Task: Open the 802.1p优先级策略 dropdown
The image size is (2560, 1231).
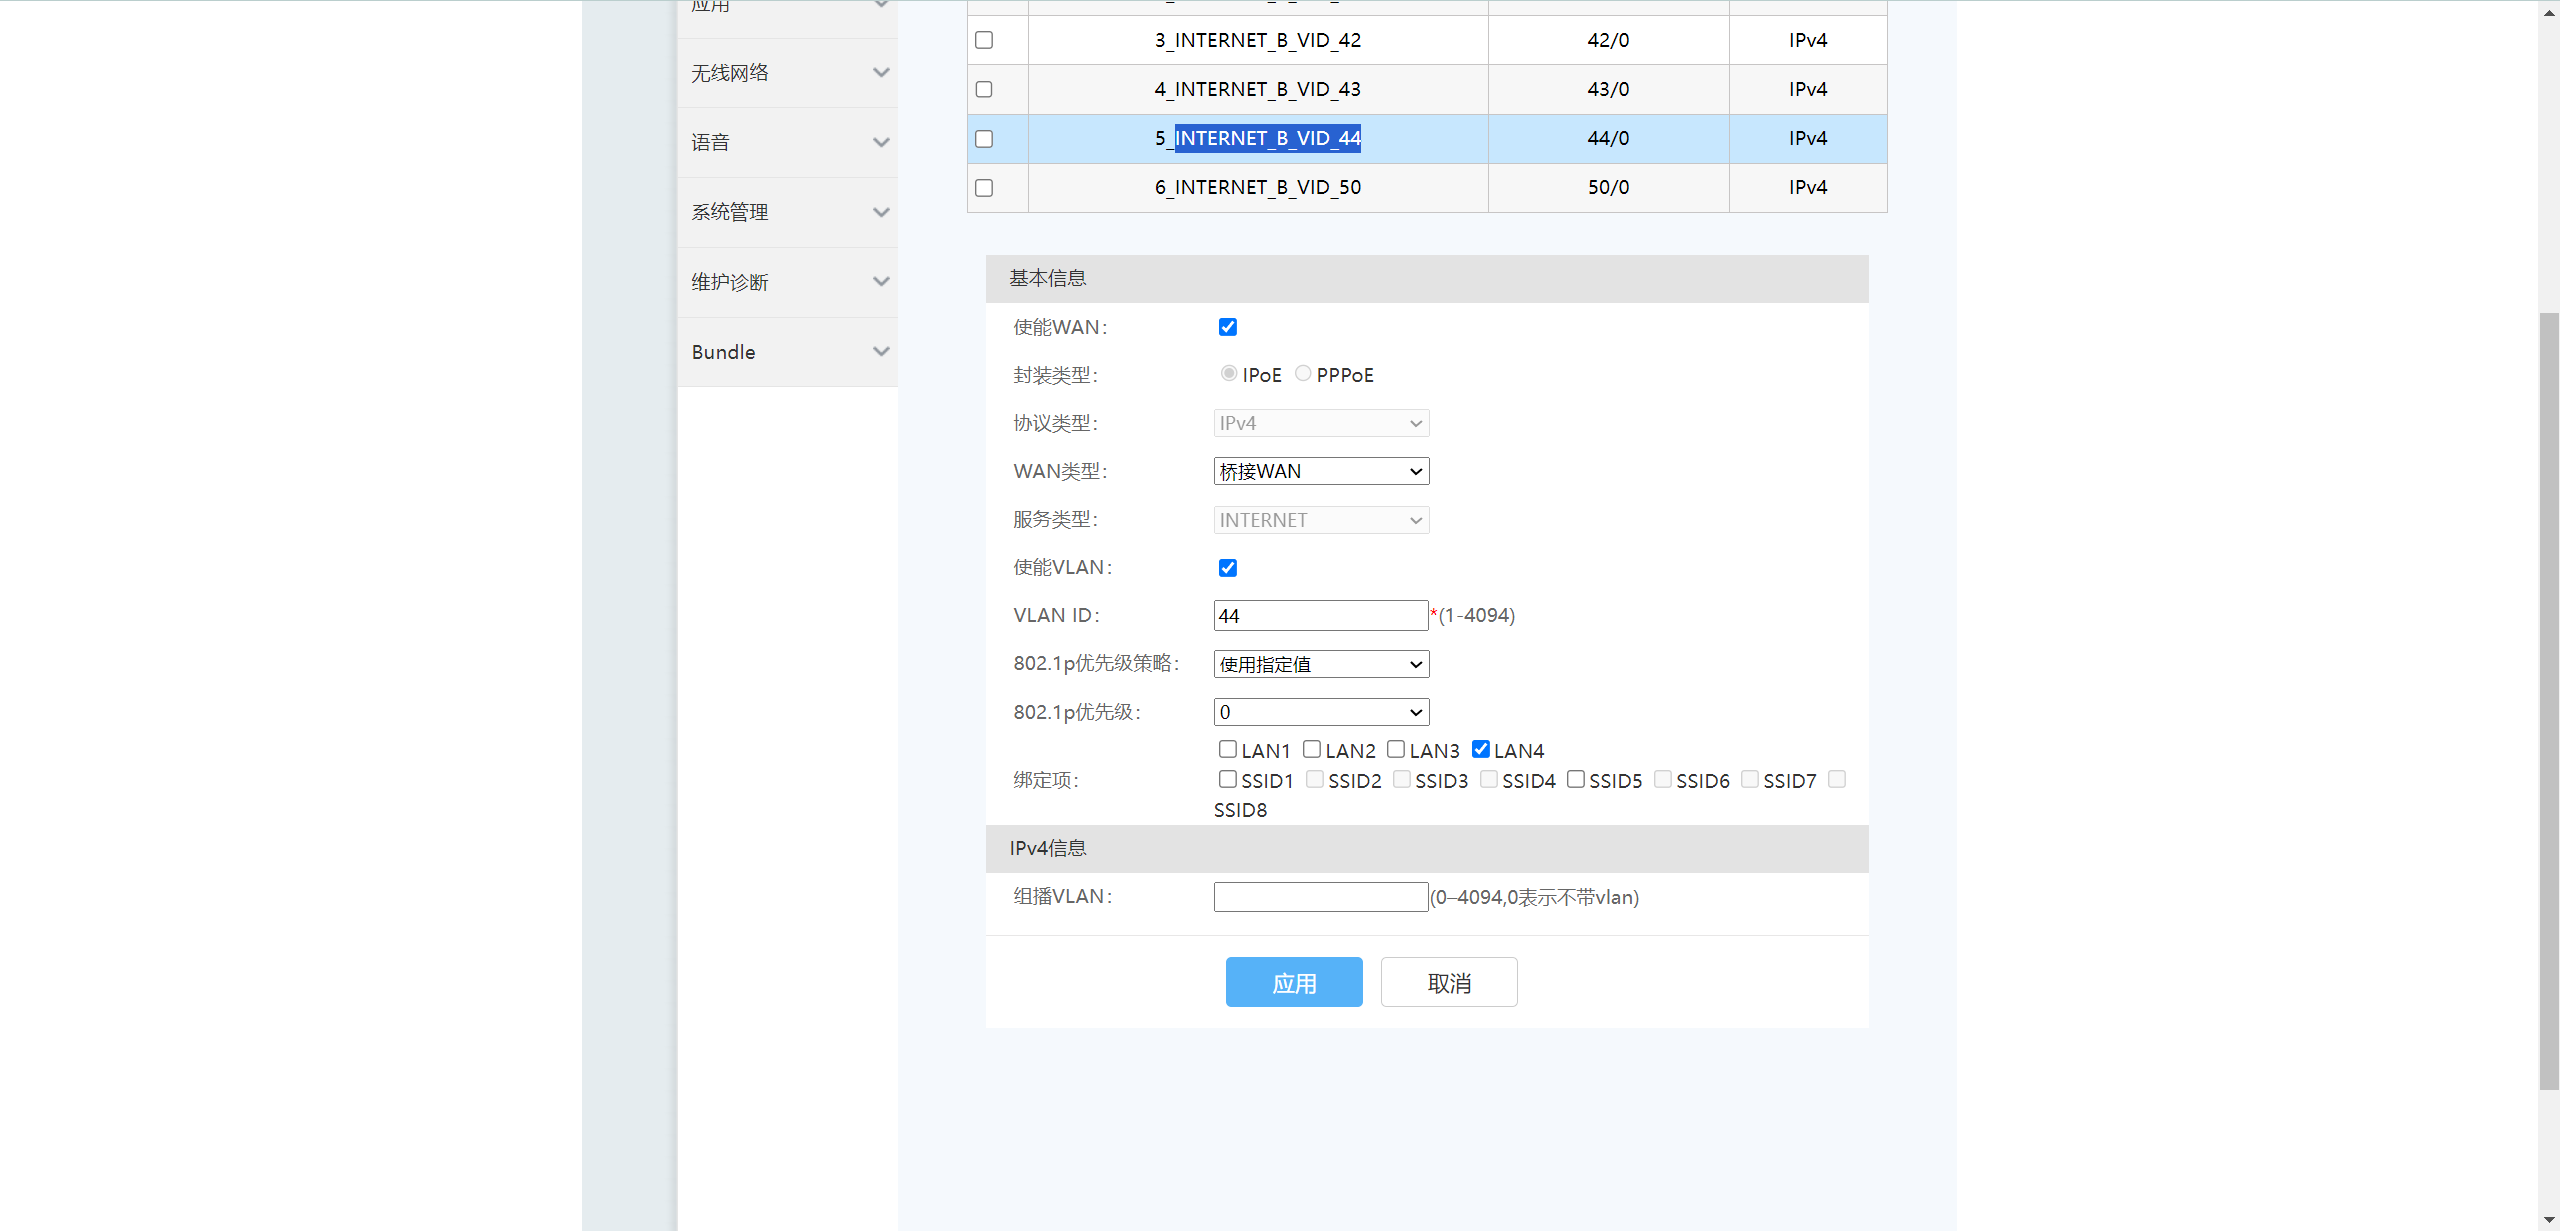Action: (1320, 664)
